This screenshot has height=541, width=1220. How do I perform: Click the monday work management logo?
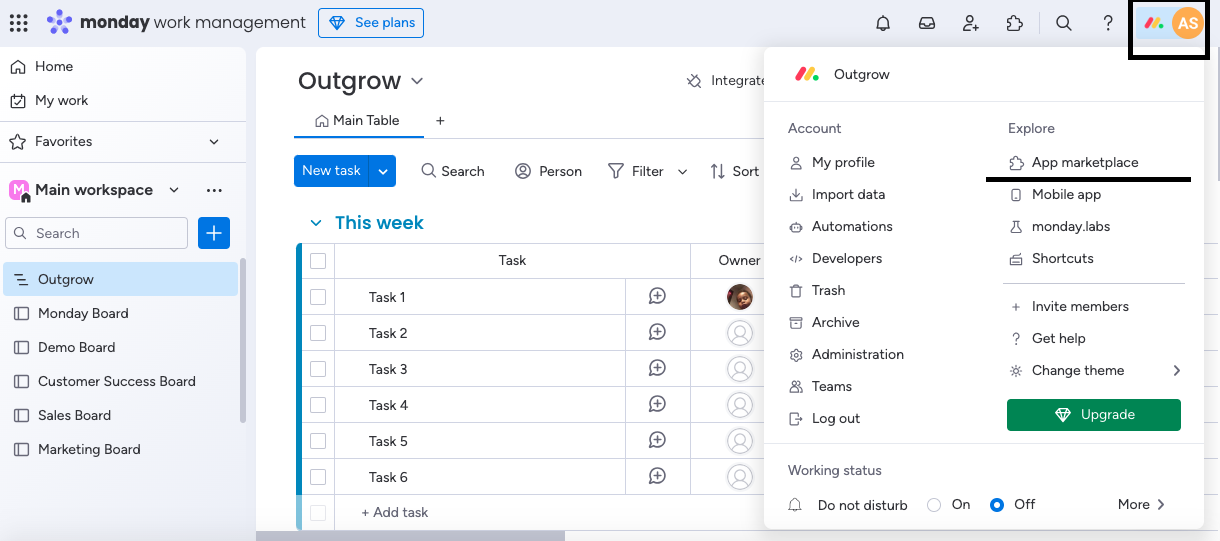coord(176,22)
